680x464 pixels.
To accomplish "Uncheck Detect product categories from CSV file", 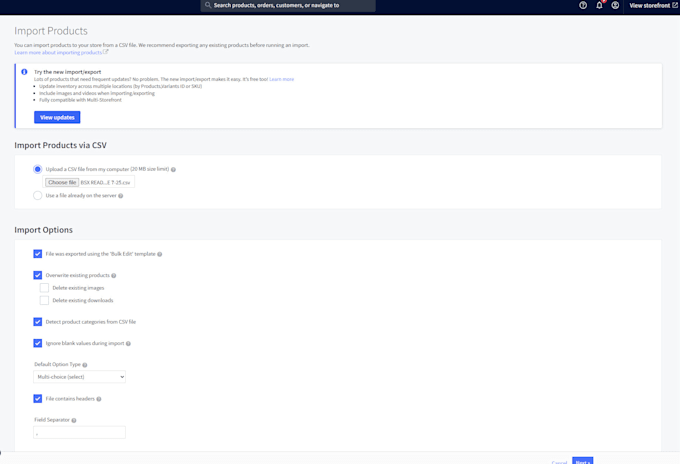I will click(38, 322).
